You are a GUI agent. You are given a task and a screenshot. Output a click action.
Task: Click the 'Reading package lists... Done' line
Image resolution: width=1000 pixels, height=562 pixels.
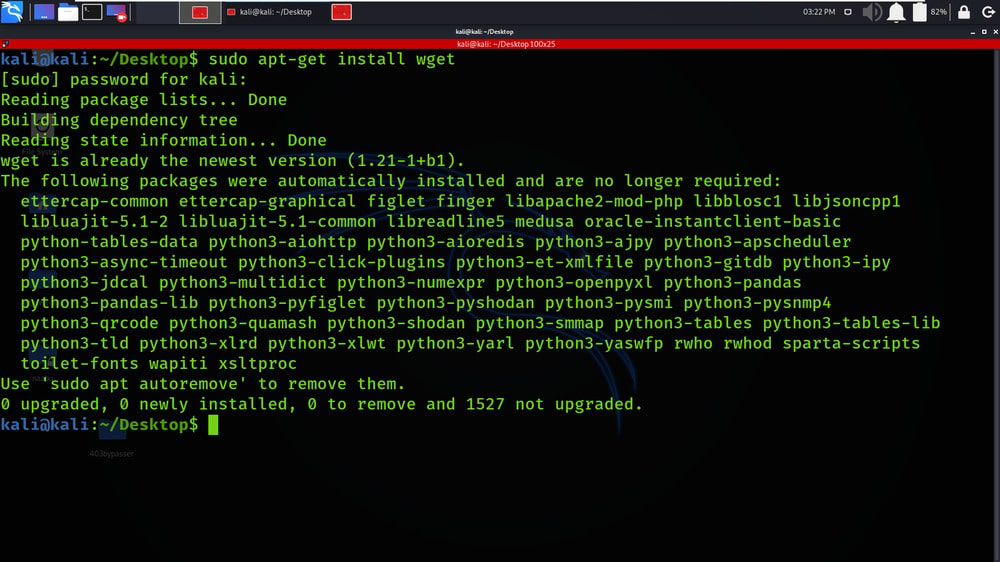[x=143, y=100]
